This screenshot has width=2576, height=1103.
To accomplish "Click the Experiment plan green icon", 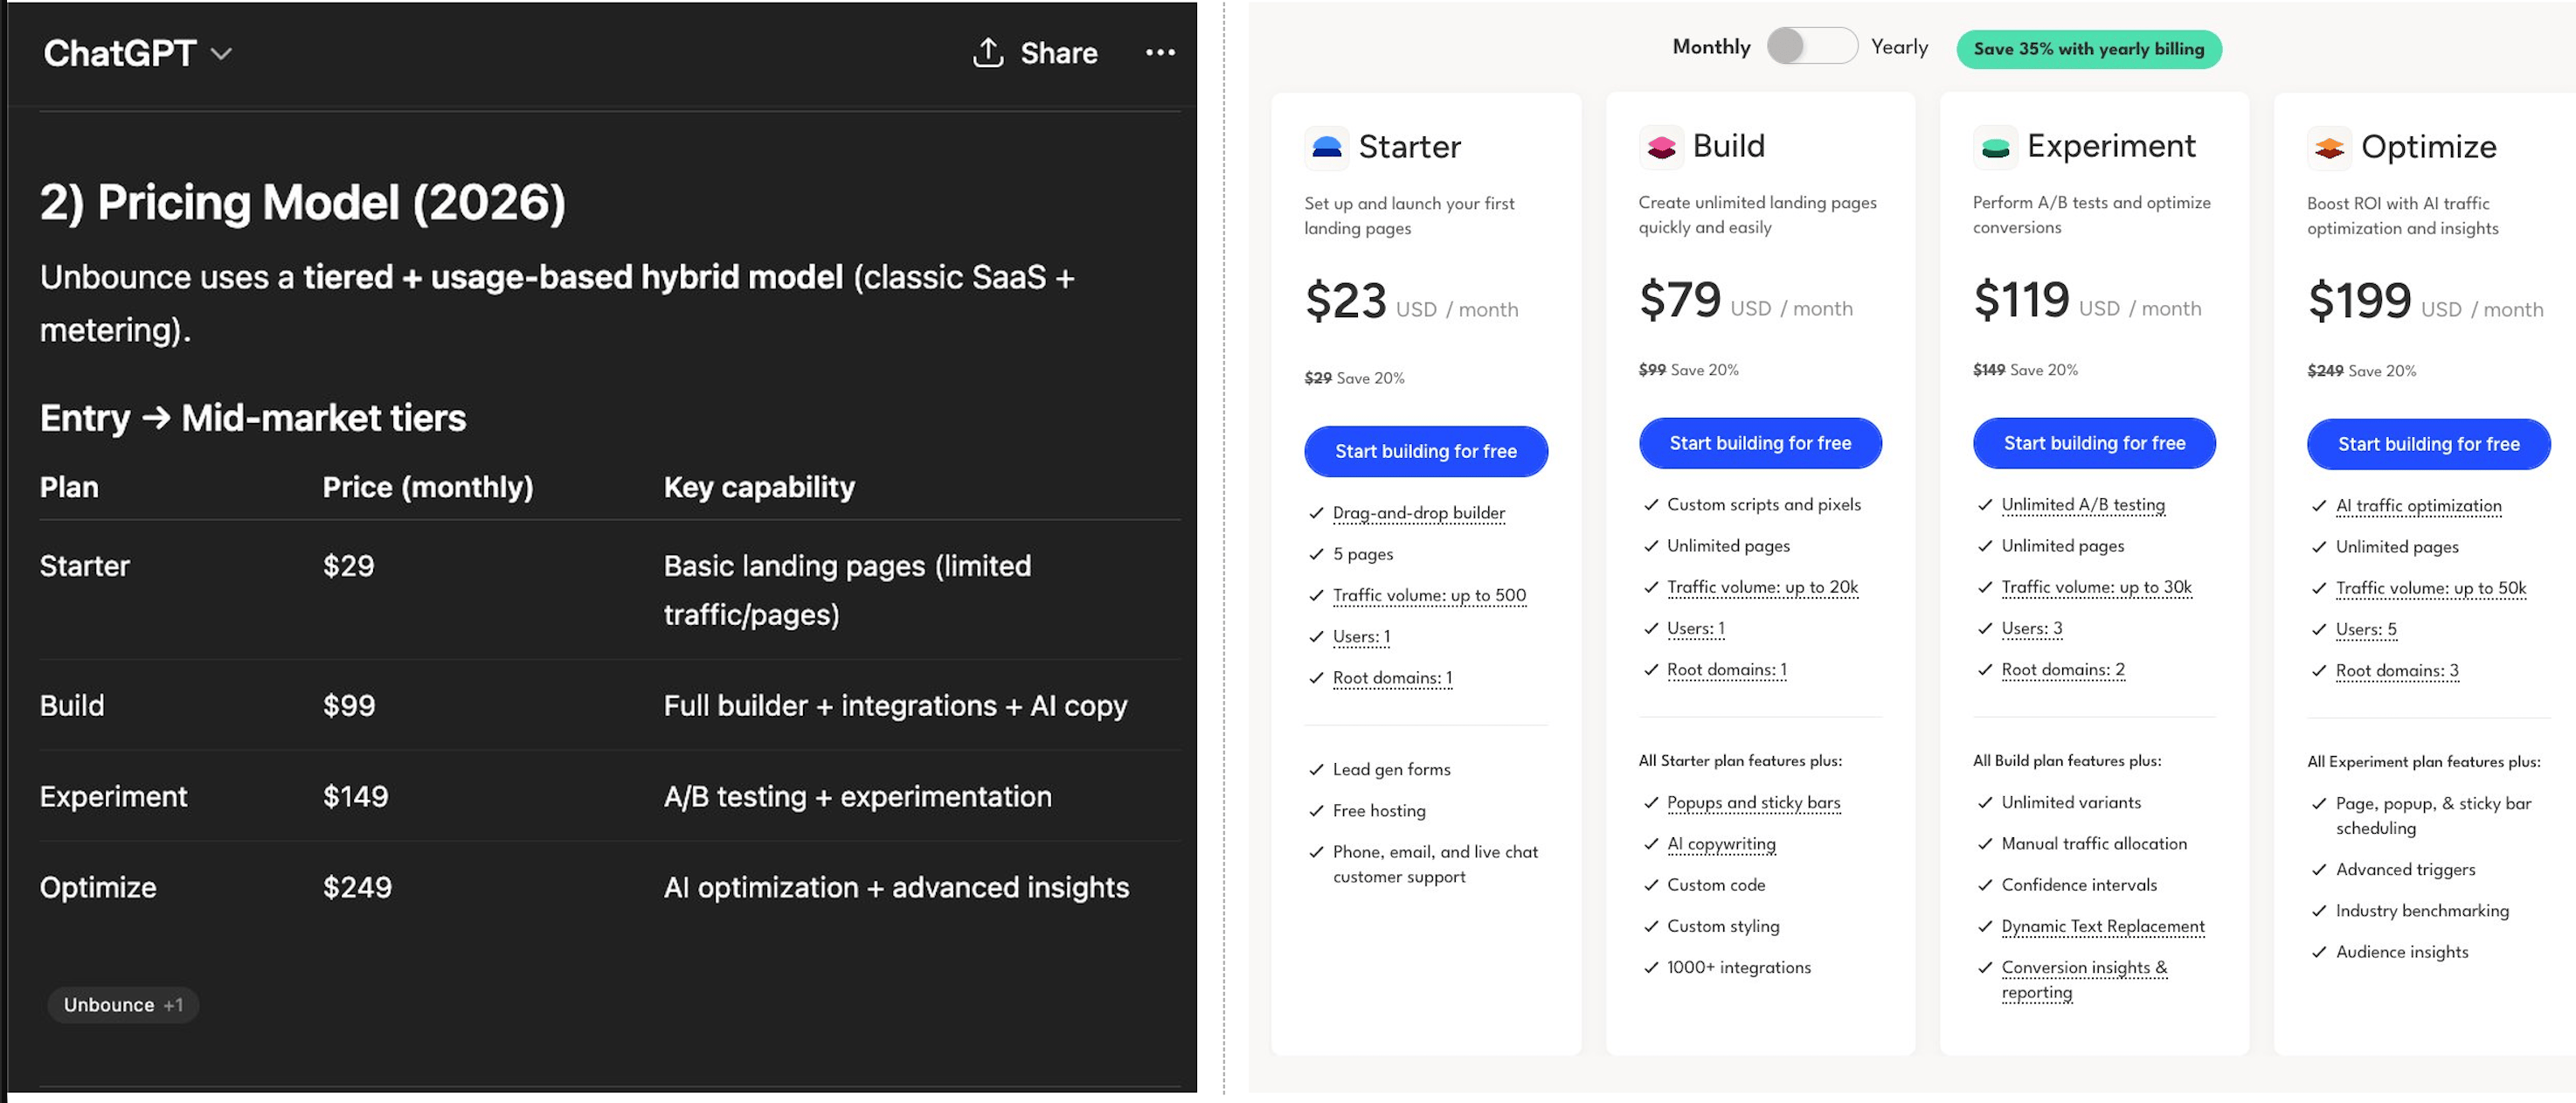I will (1994, 147).
